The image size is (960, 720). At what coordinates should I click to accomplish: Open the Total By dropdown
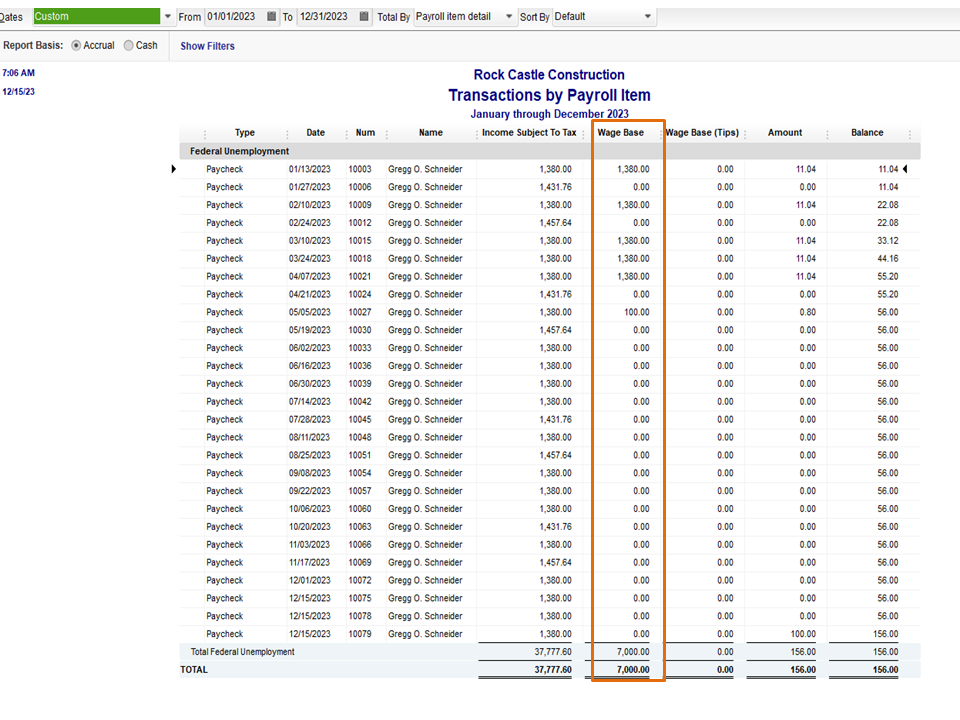click(x=510, y=17)
